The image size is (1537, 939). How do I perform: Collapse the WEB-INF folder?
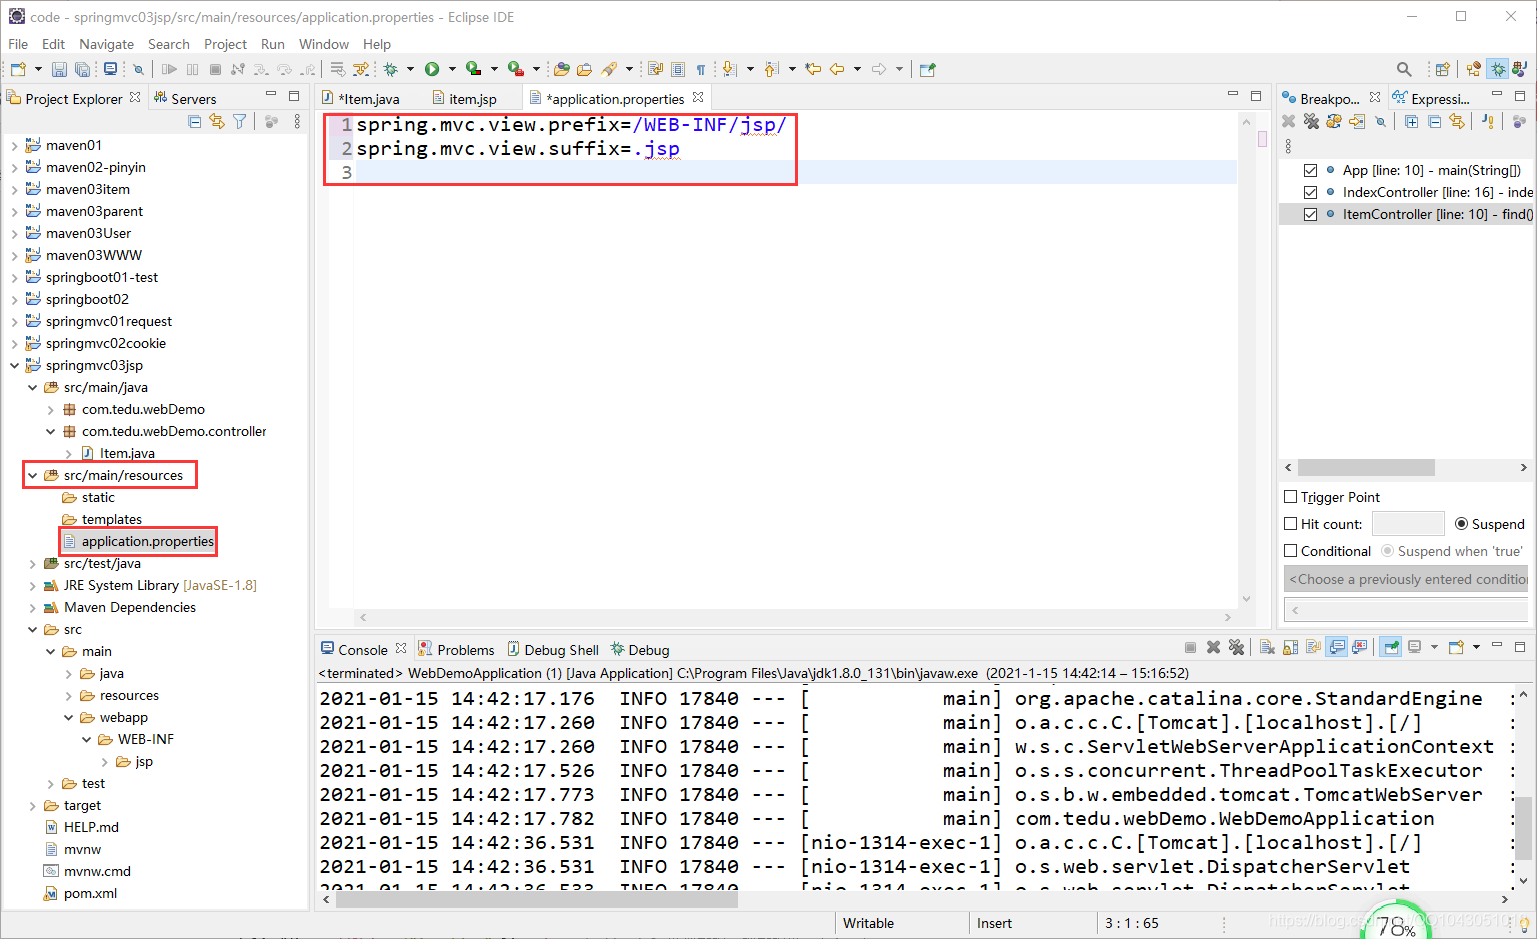click(86, 739)
